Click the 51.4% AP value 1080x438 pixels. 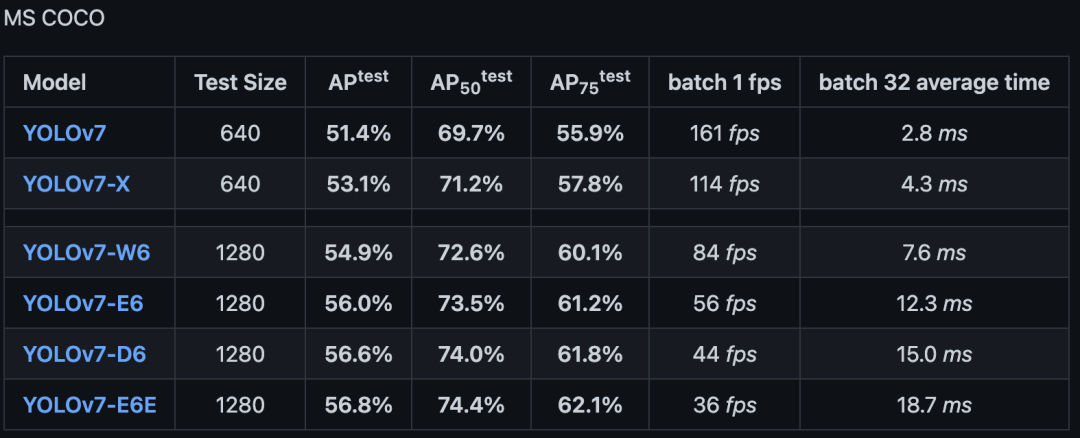[358, 134]
